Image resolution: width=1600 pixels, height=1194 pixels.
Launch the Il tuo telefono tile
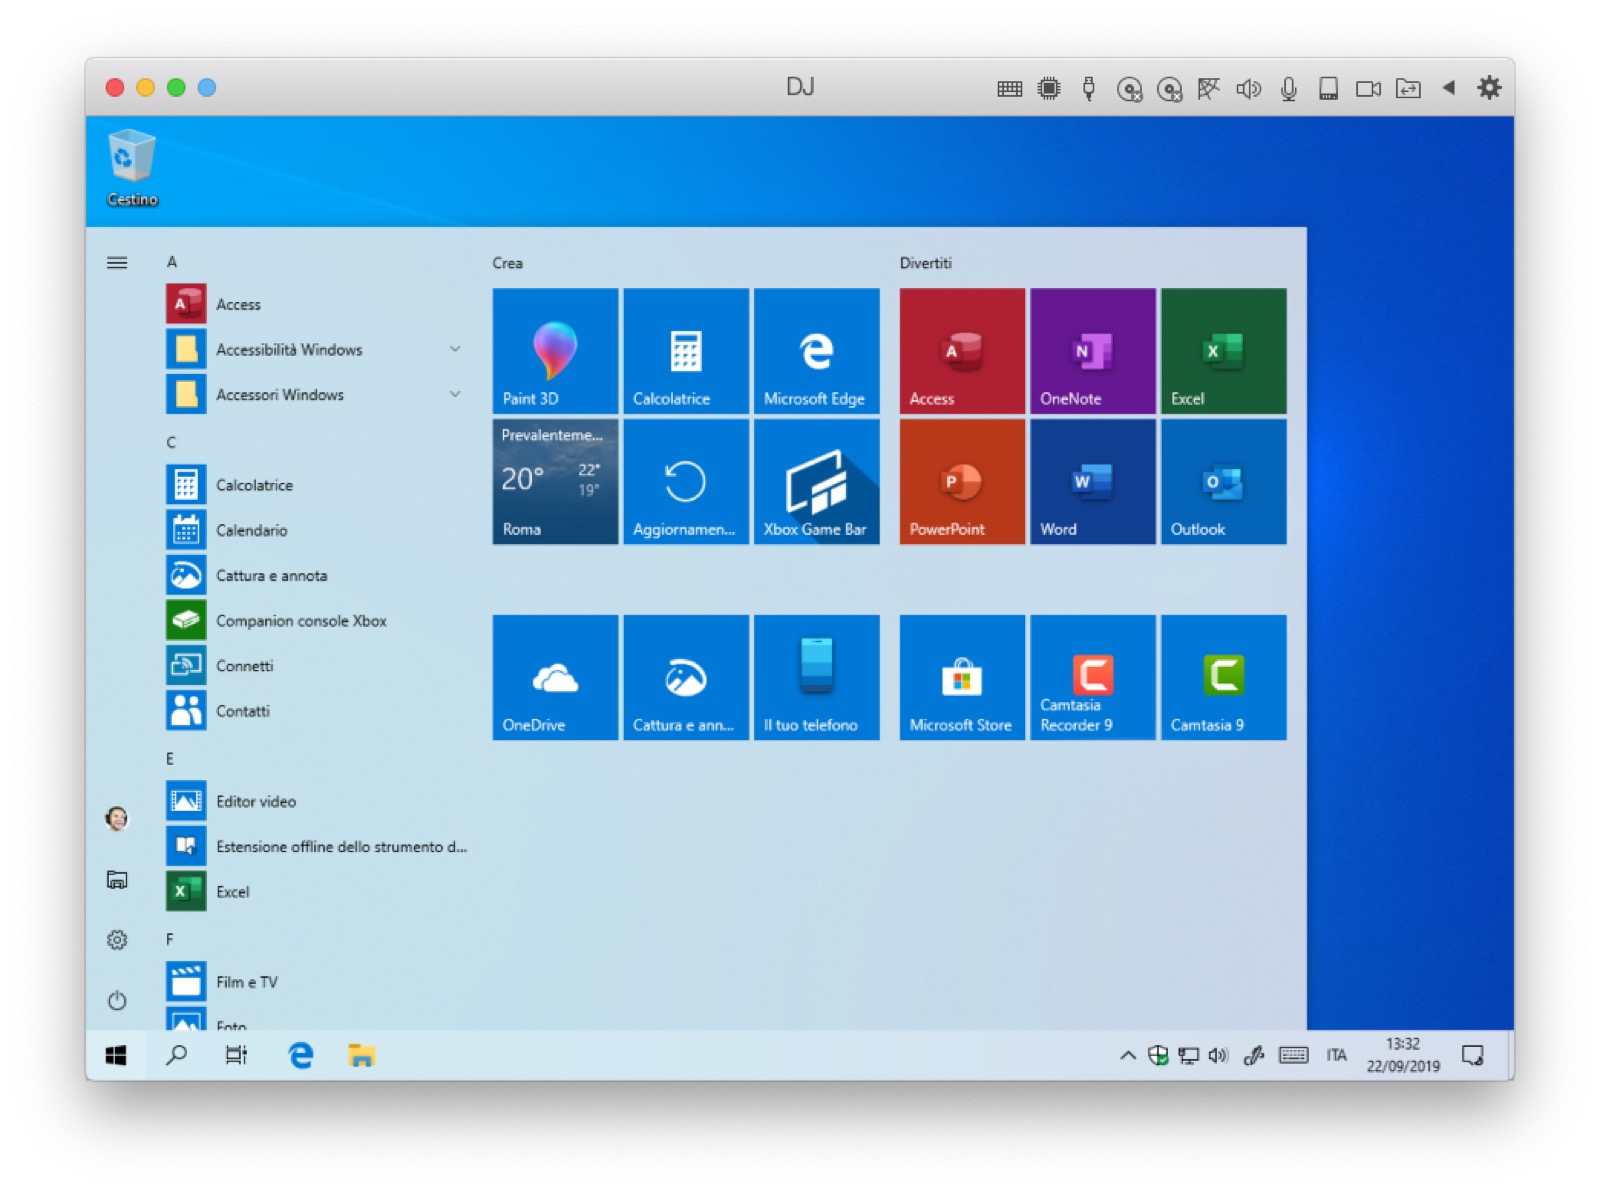pos(816,678)
